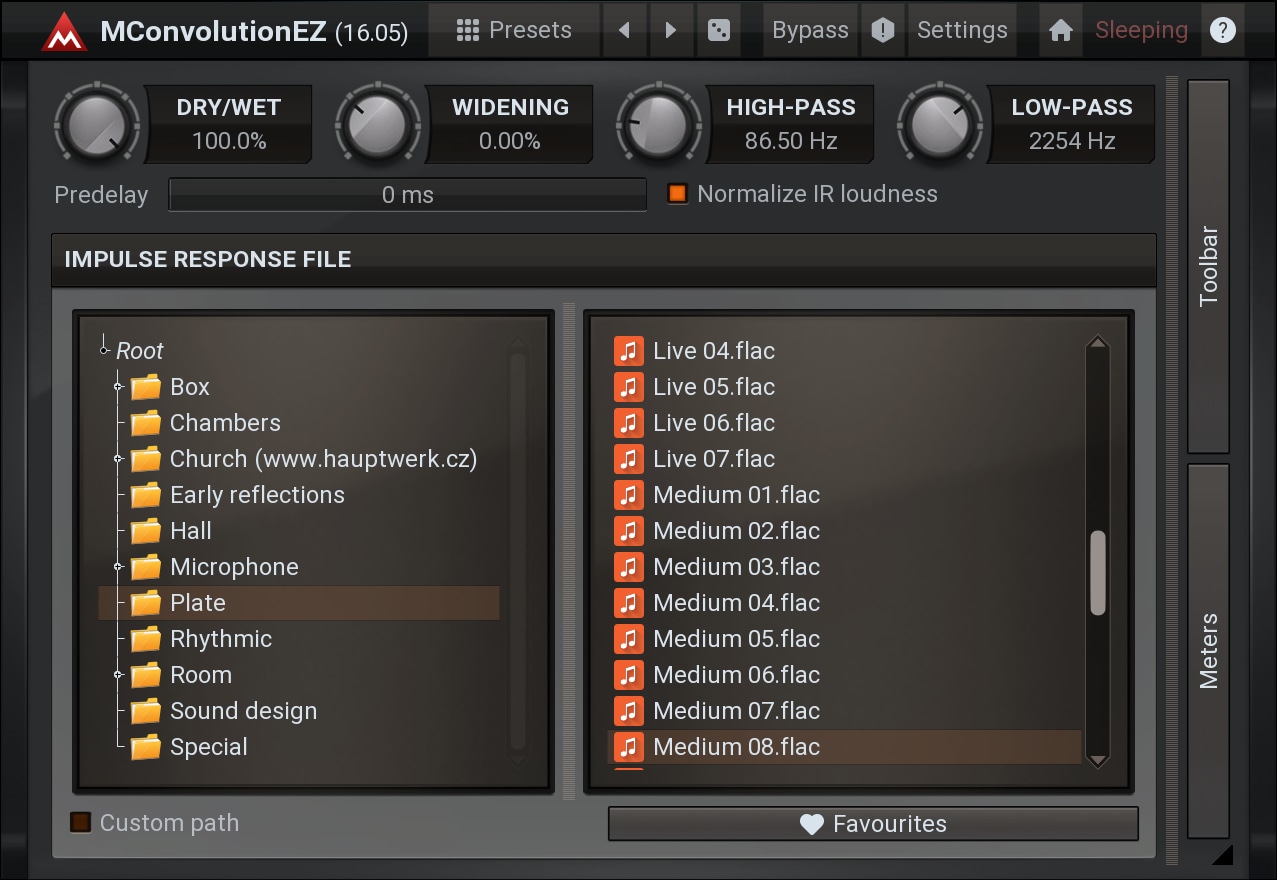Open the help question mark icon
The width and height of the screenshot is (1277, 880).
point(1222,30)
